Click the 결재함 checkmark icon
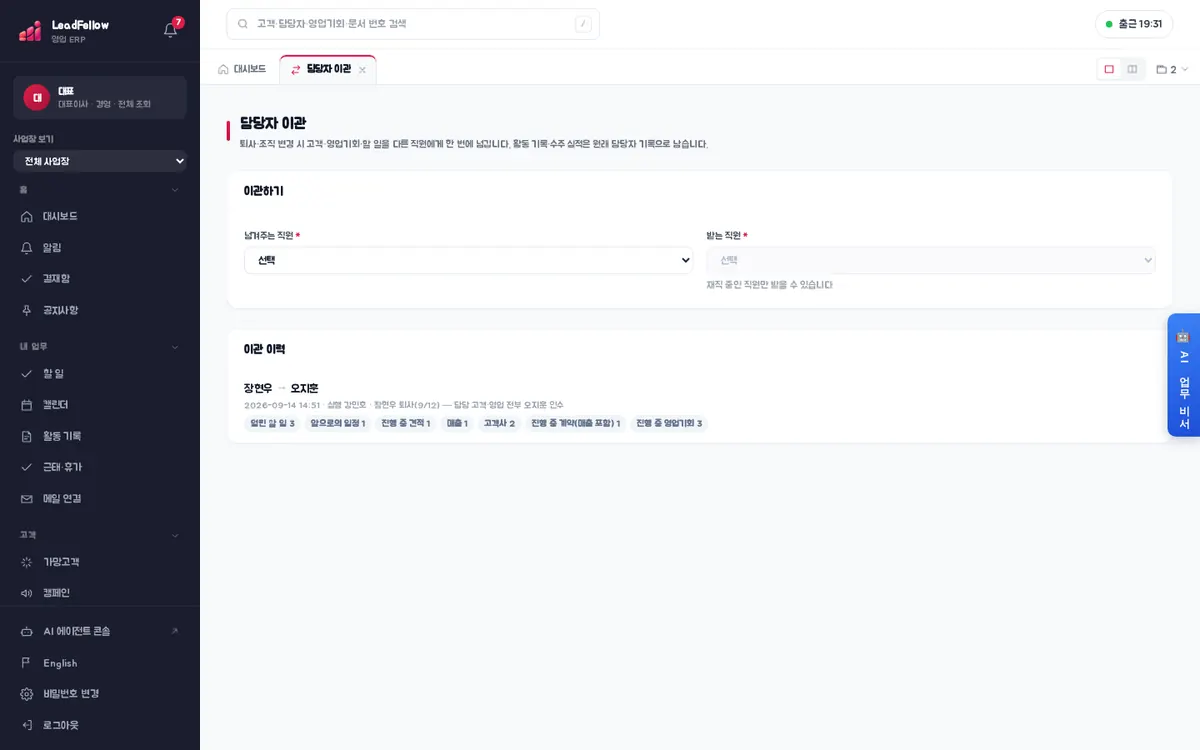The height and width of the screenshot is (750, 1200). [x=27, y=279]
